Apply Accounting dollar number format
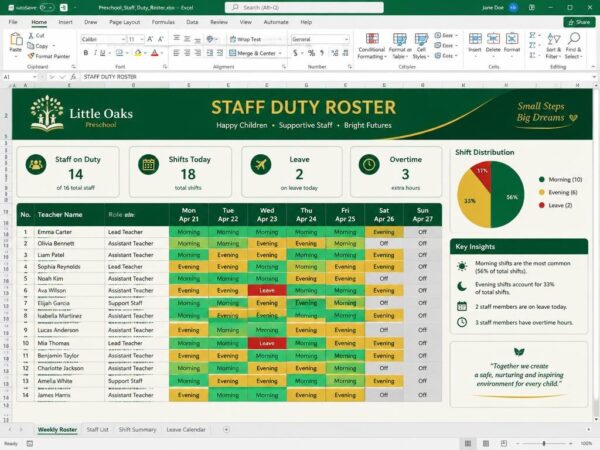 (x=295, y=53)
